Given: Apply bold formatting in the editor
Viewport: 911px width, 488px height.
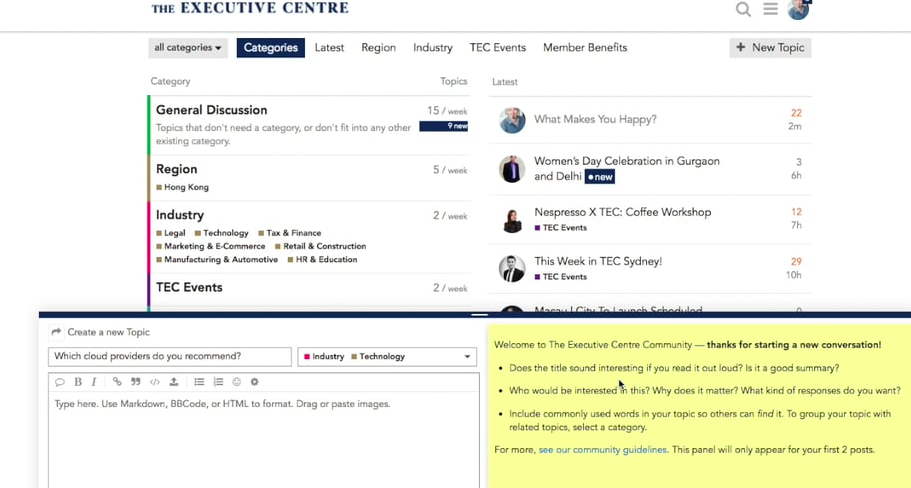Looking at the screenshot, I should click(x=78, y=382).
